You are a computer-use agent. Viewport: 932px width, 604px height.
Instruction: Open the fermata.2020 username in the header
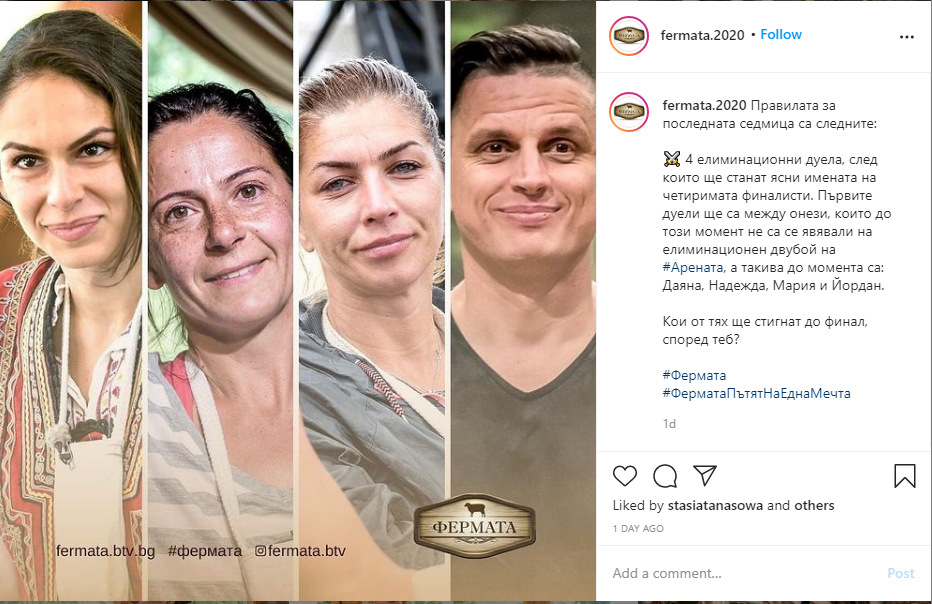[702, 35]
